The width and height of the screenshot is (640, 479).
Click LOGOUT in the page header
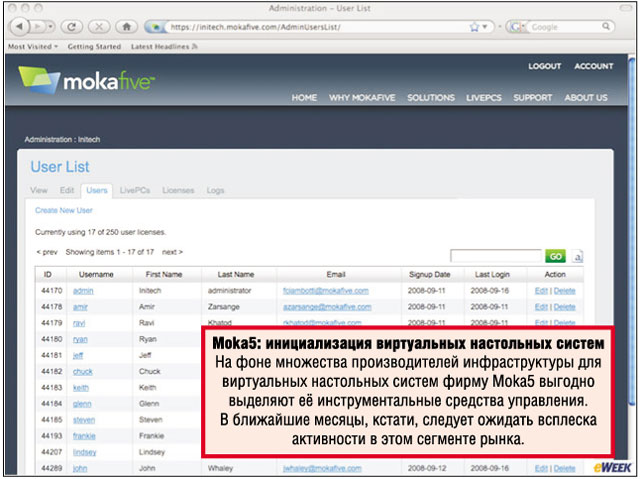point(544,66)
